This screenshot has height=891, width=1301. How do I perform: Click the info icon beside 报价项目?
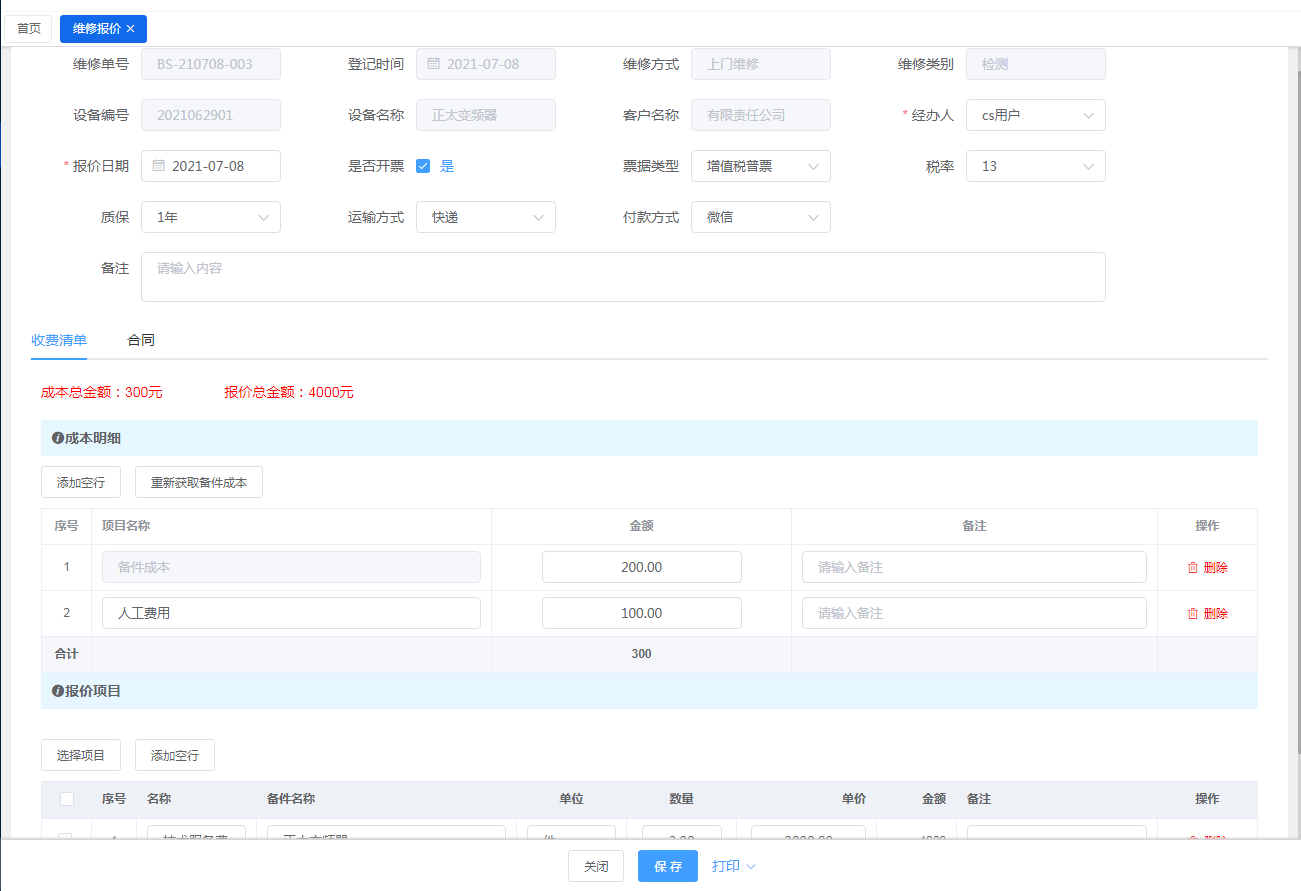58,691
